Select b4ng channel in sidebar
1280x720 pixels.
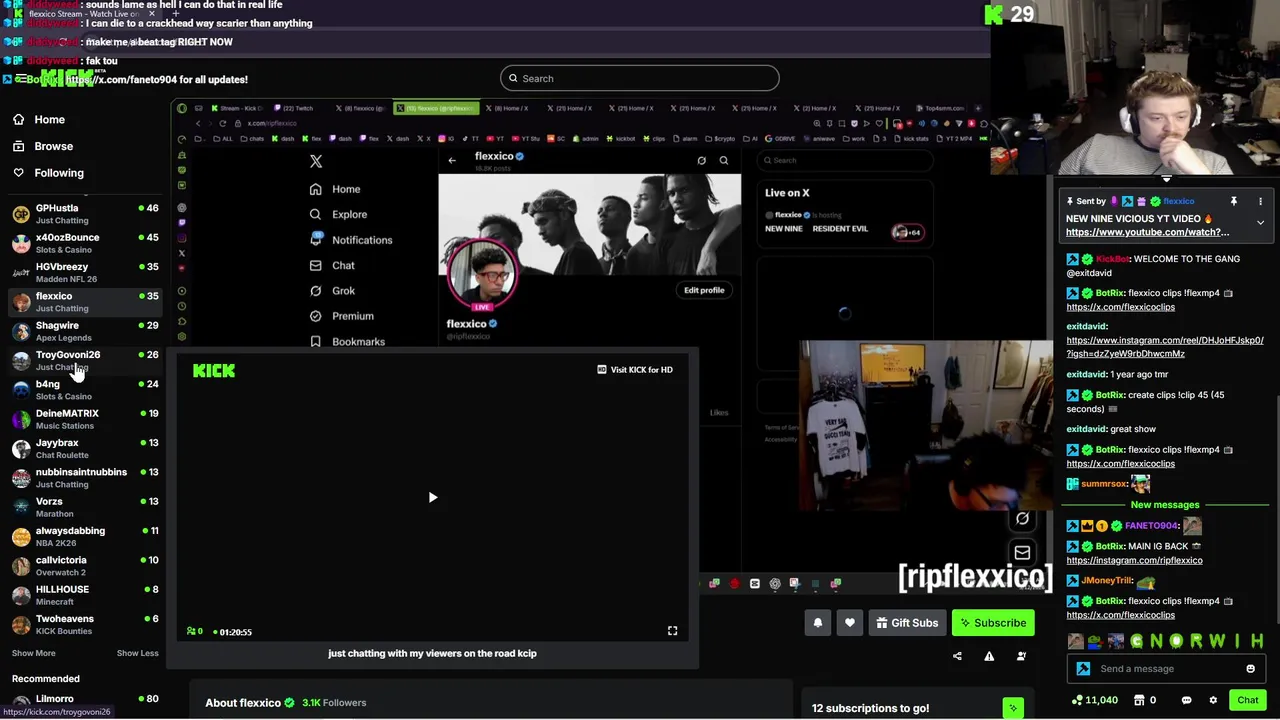coord(85,390)
